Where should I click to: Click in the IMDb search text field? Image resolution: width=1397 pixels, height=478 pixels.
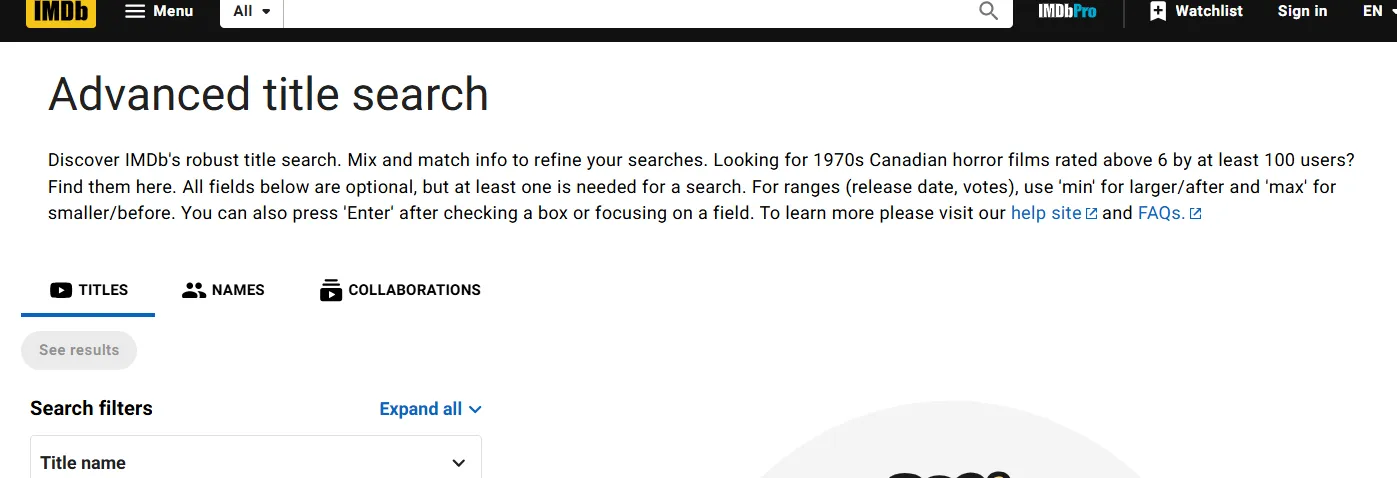pos(630,11)
